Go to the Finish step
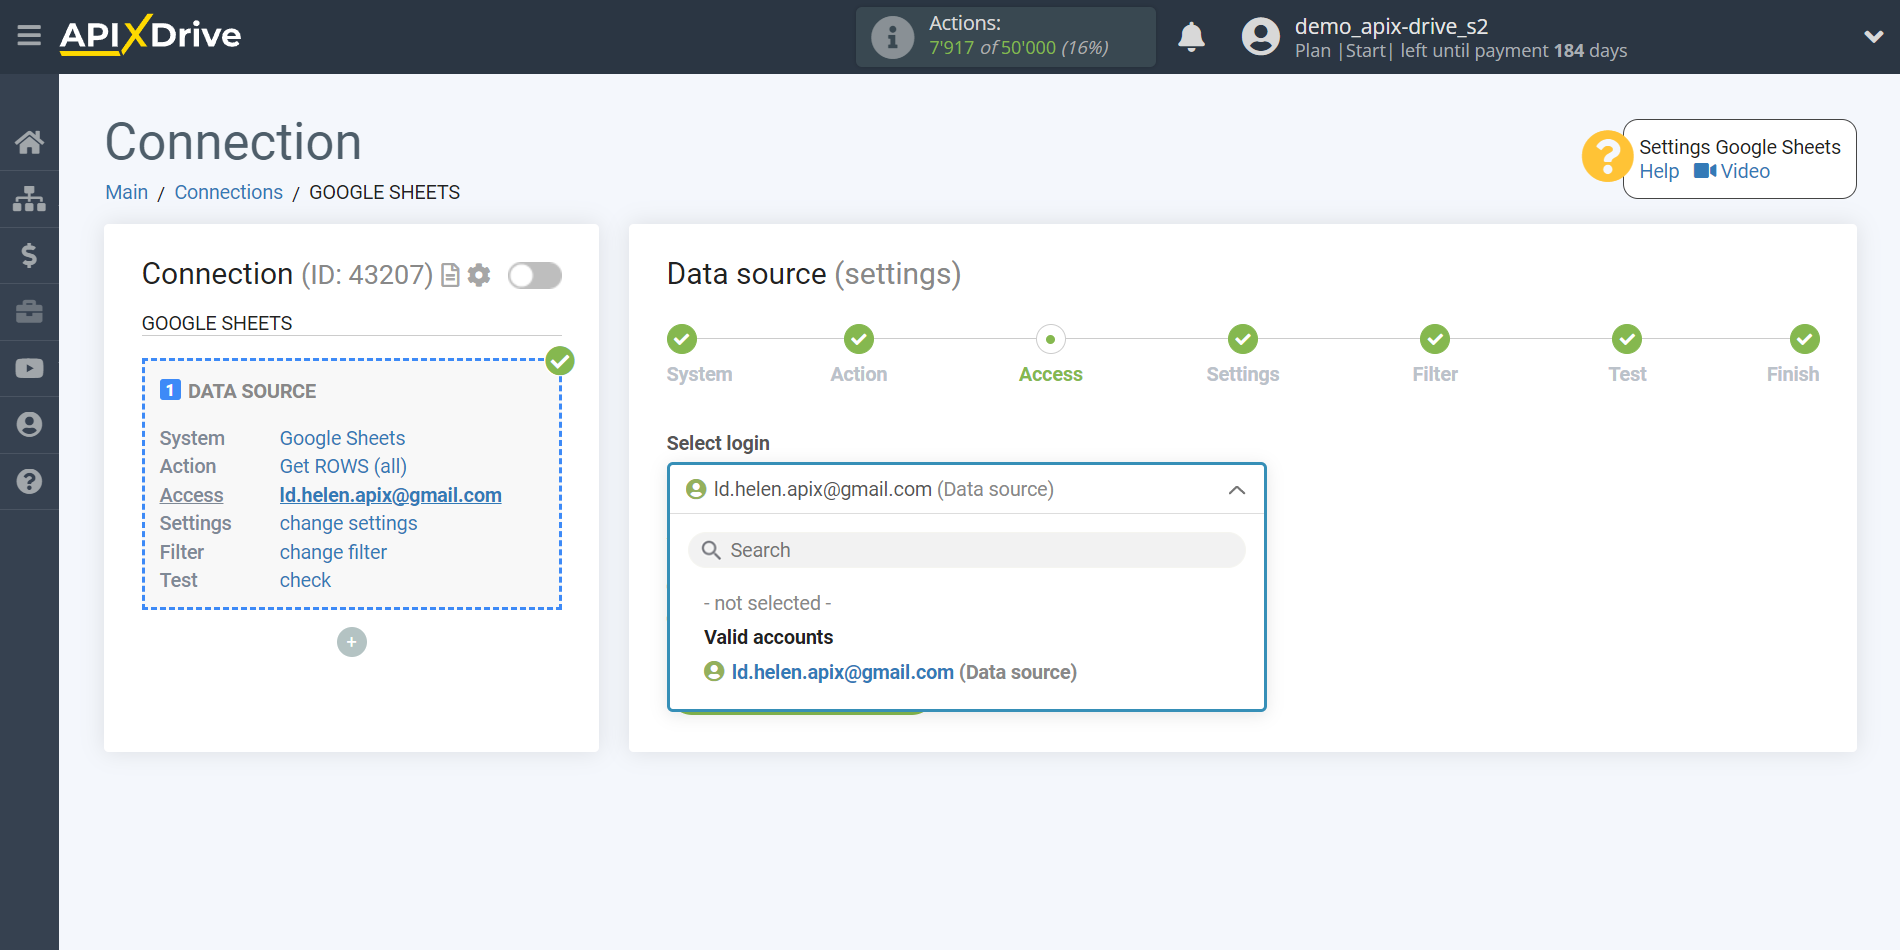This screenshot has width=1900, height=950. tap(1804, 339)
